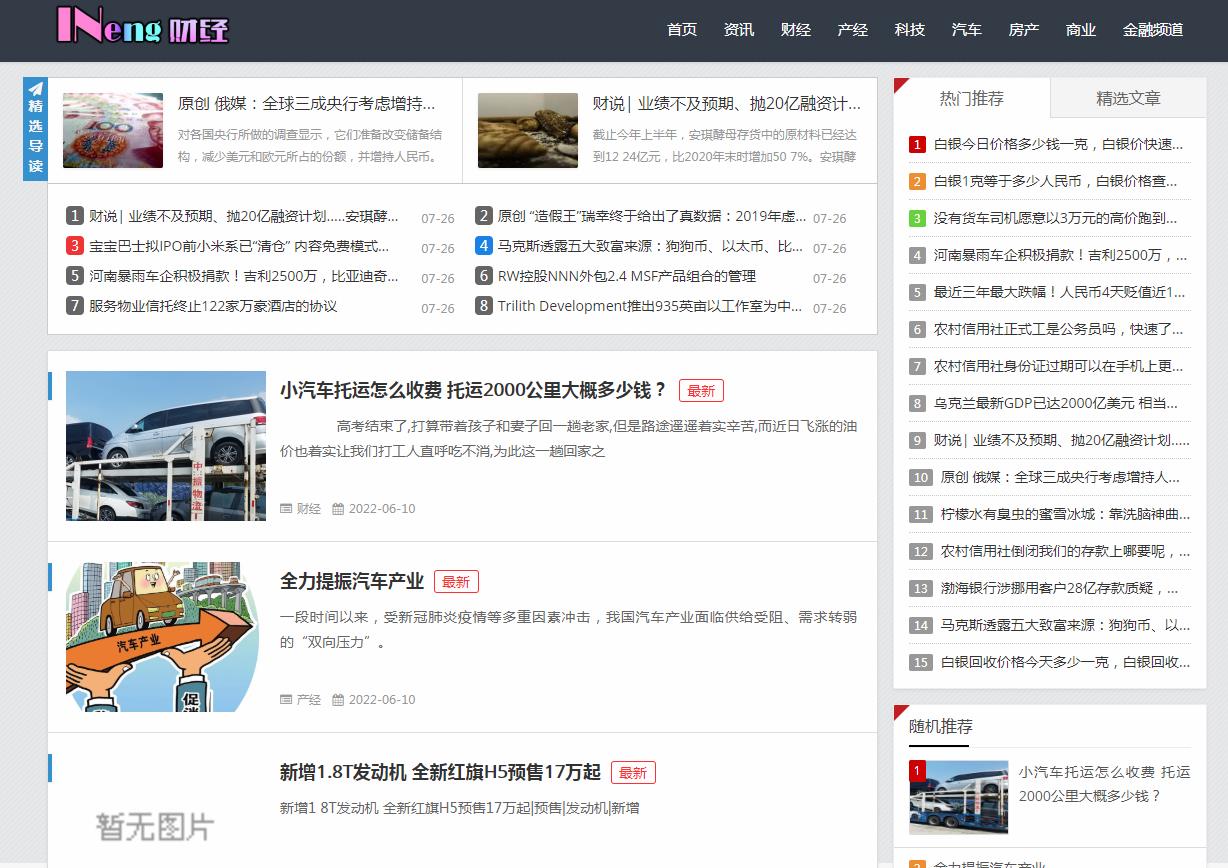This screenshot has height=868, width=1228.
Task: Open the banknote thumbnail article
Action: [113, 130]
